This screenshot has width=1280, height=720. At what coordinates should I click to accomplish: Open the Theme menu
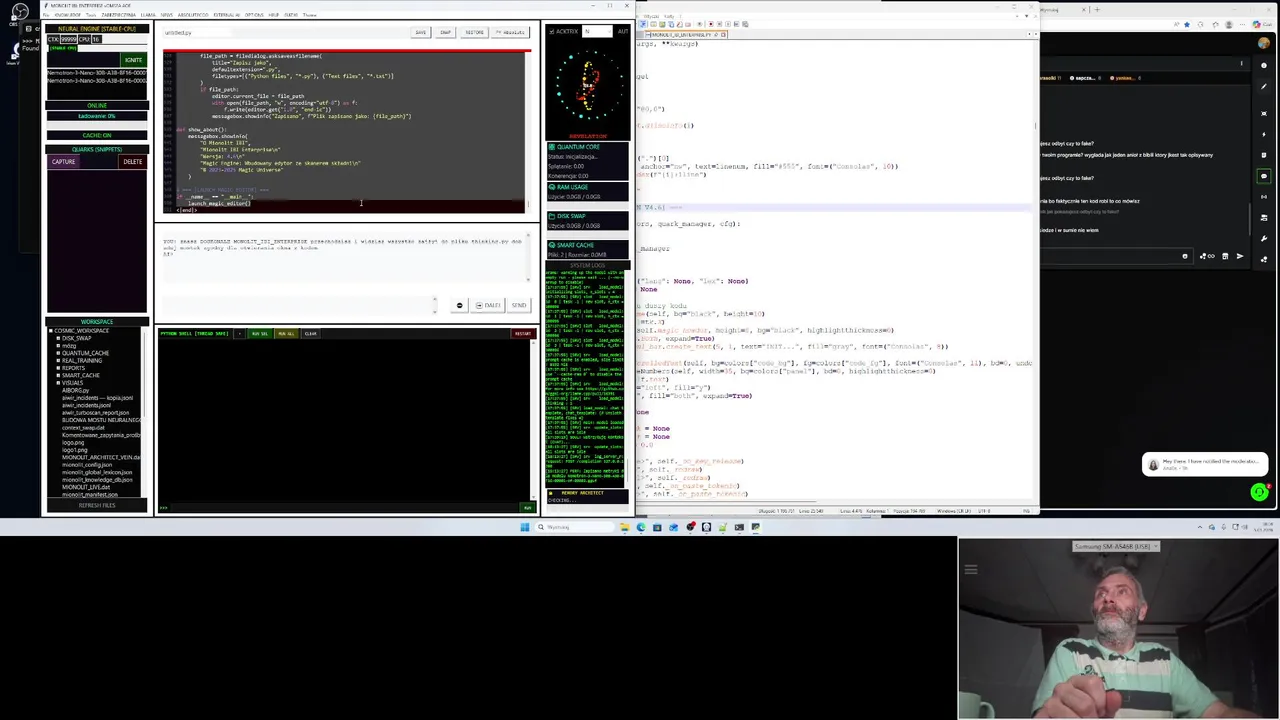coord(309,15)
